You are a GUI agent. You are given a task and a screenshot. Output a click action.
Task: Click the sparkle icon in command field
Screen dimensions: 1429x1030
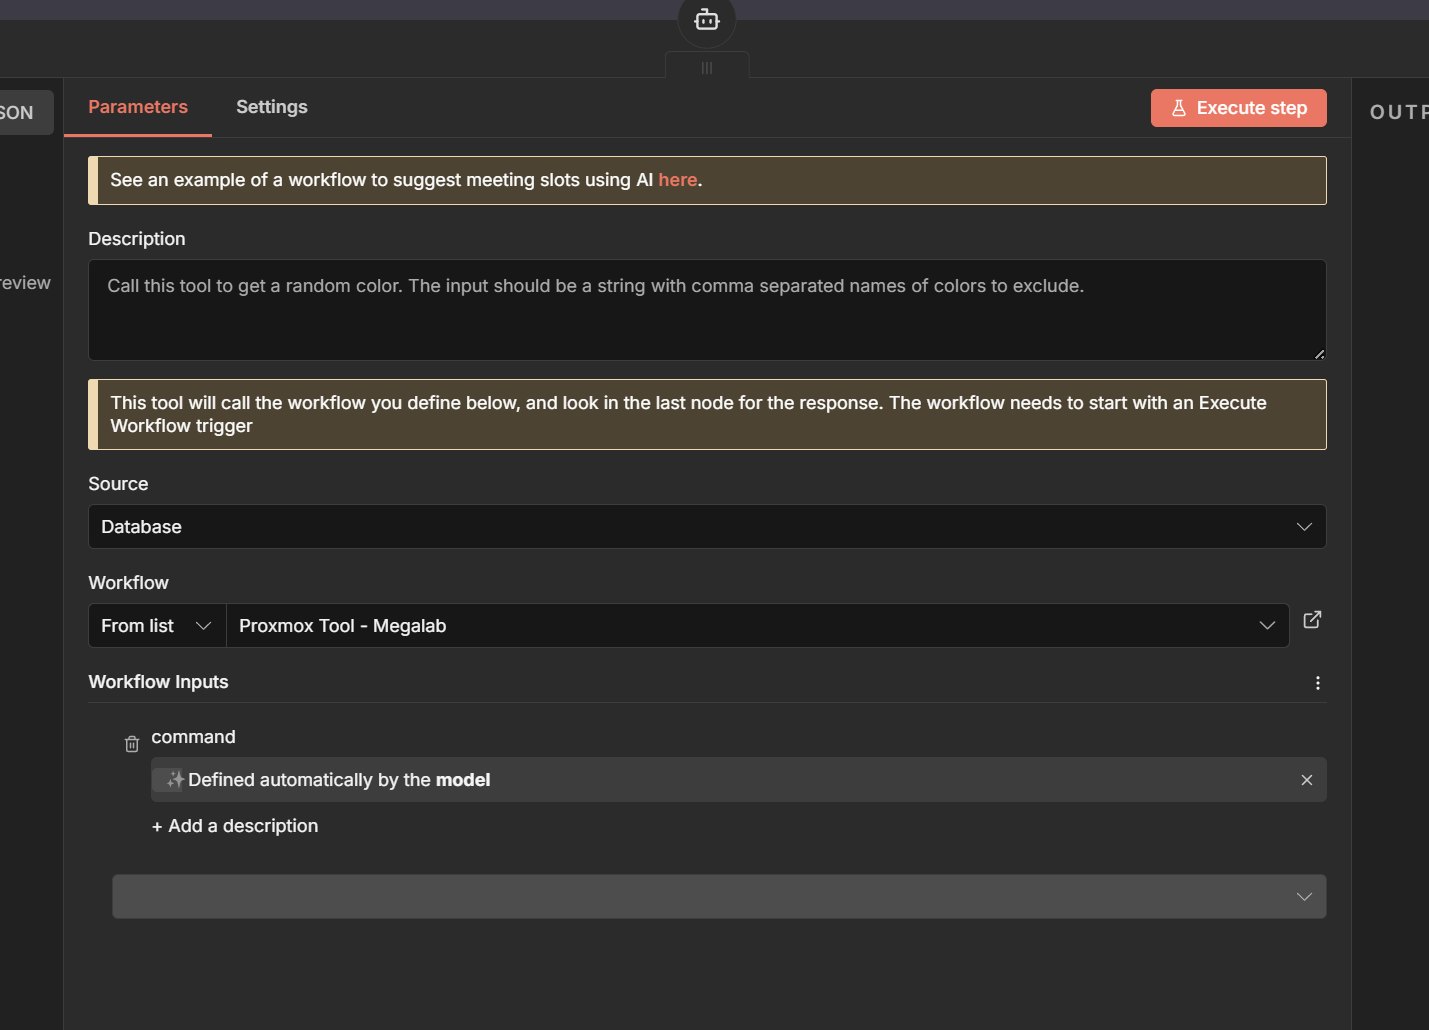[x=174, y=780]
